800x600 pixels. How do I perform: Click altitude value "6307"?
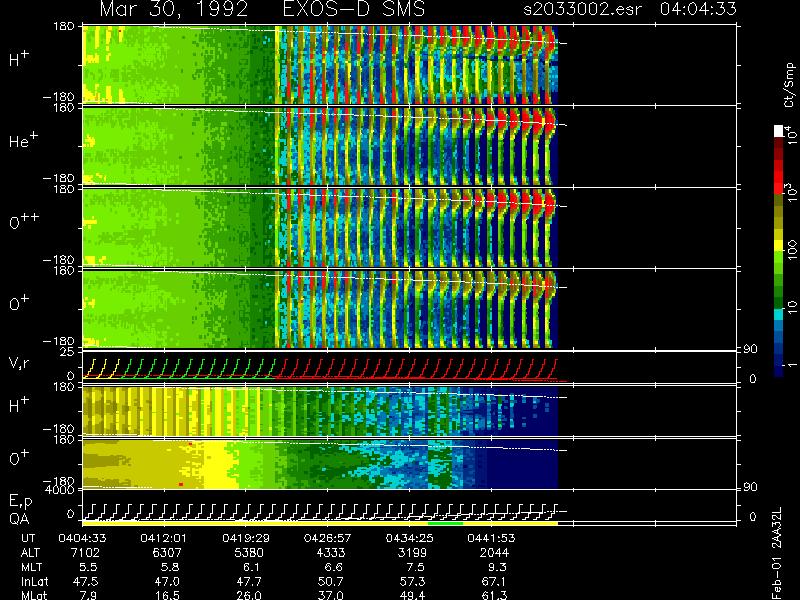point(168,553)
